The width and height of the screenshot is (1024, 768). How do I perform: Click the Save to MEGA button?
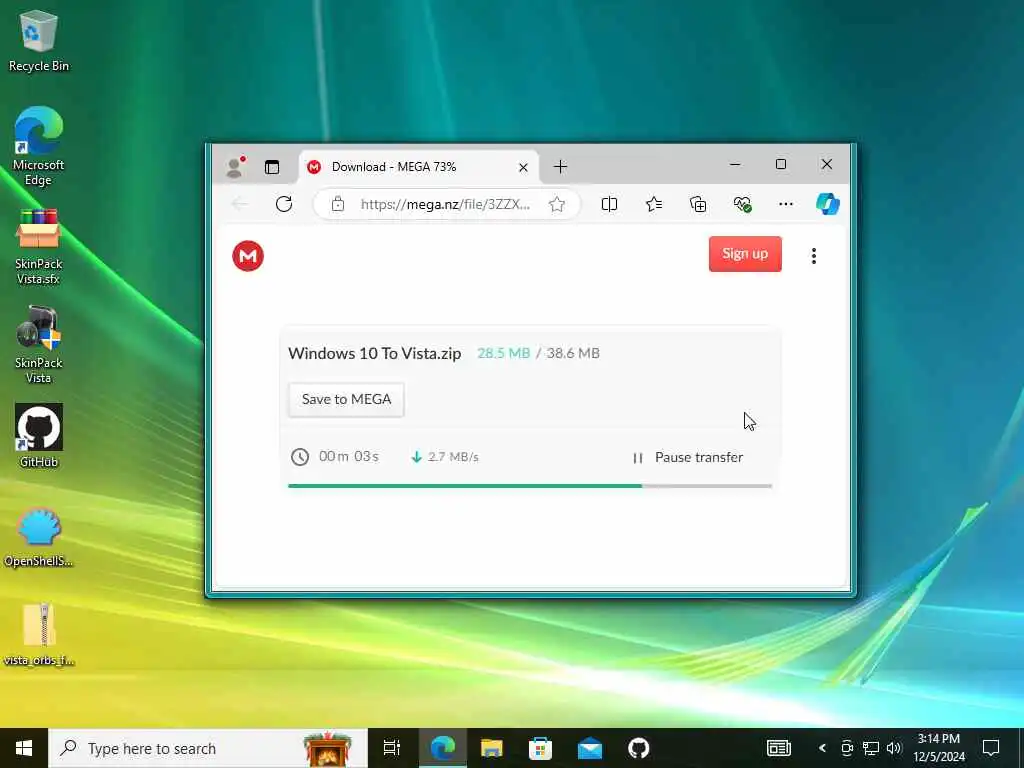tap(346, 399)
